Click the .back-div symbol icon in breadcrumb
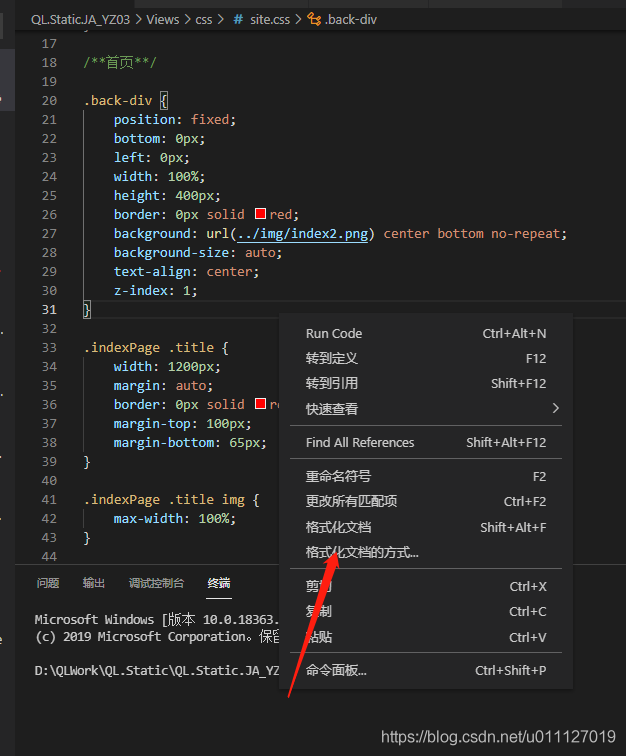Screen dimensions: 626x756 click(x=313, y=19)
